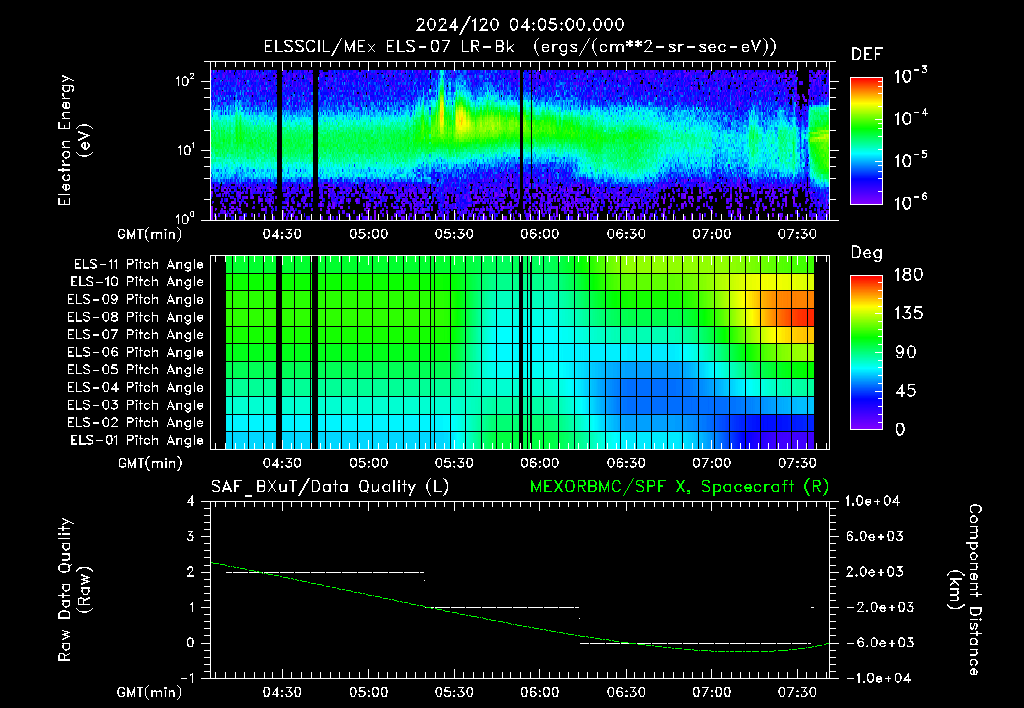Select the ELS-06 Pitch Angle row label
The image size is (1024, 708).
tap(136, 352)
